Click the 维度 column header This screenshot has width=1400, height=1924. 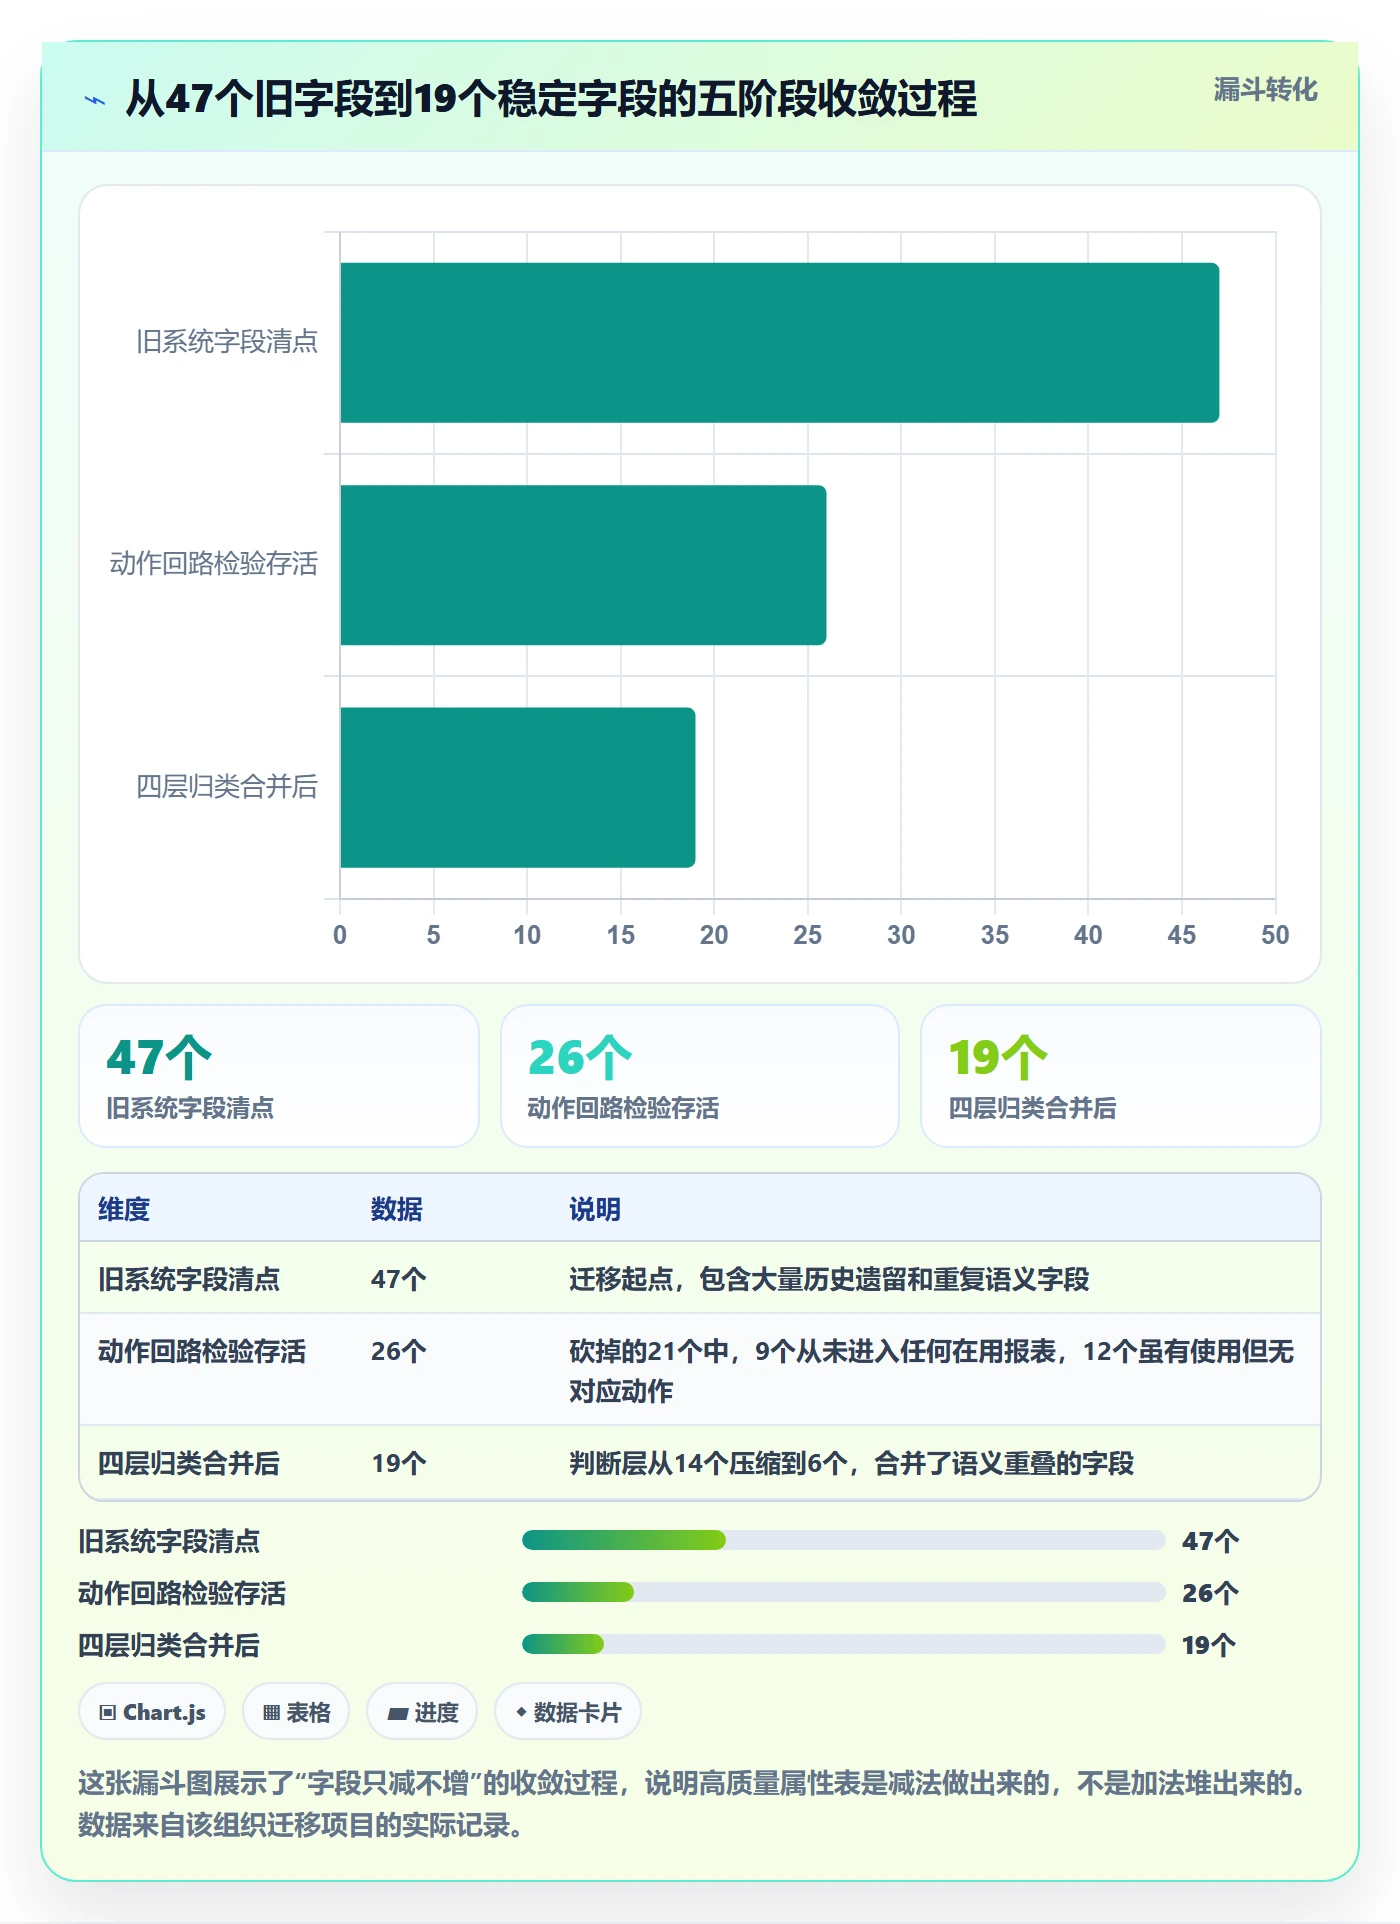pyautogui.click(x=124, y=1209)
